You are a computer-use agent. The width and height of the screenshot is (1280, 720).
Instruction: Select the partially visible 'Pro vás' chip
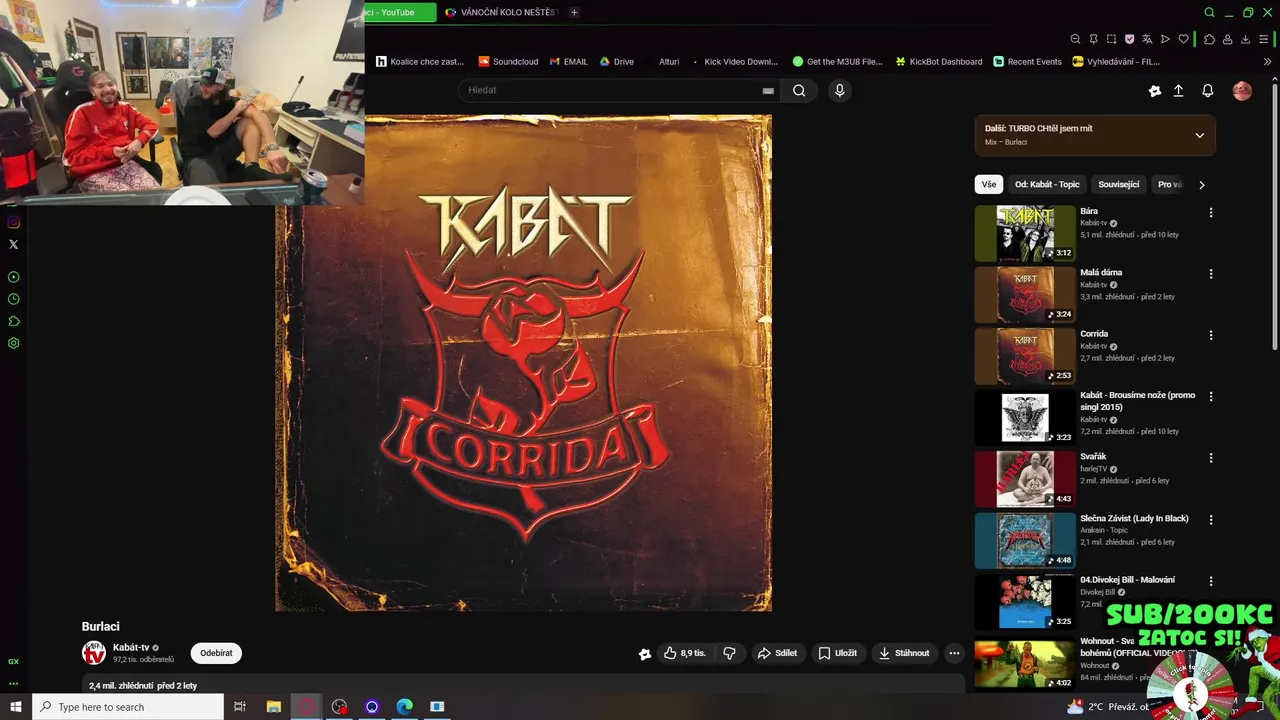(x=1168, y=185)
